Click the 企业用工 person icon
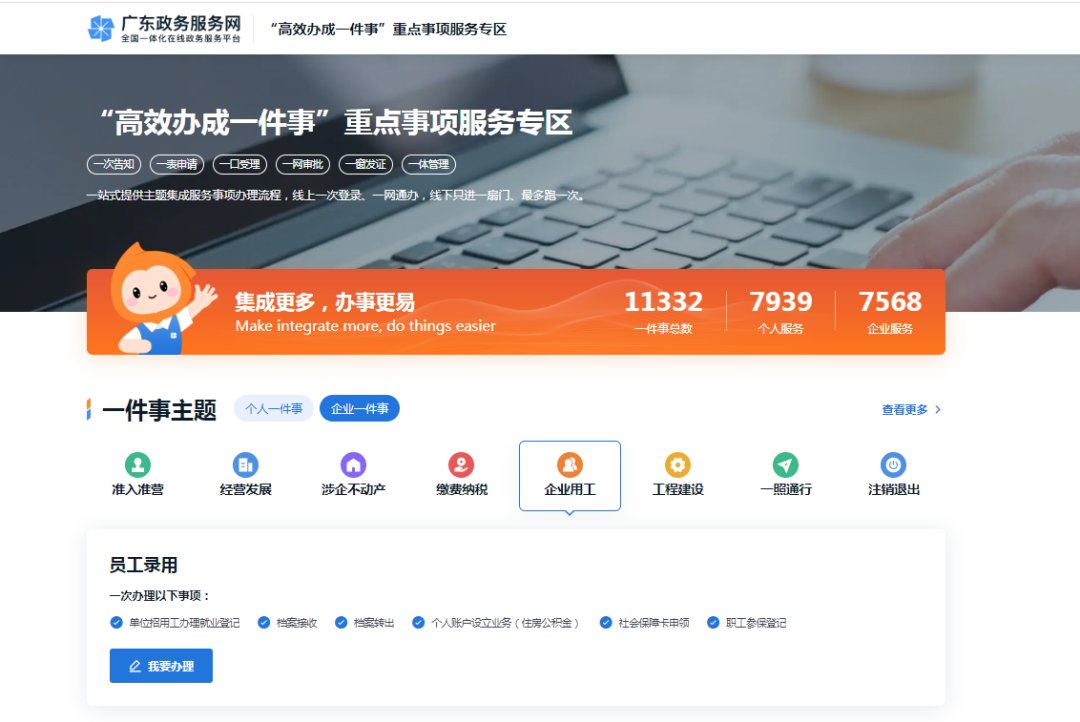The width and height of the screenshot is (1080, 722). tap(569, 463)
